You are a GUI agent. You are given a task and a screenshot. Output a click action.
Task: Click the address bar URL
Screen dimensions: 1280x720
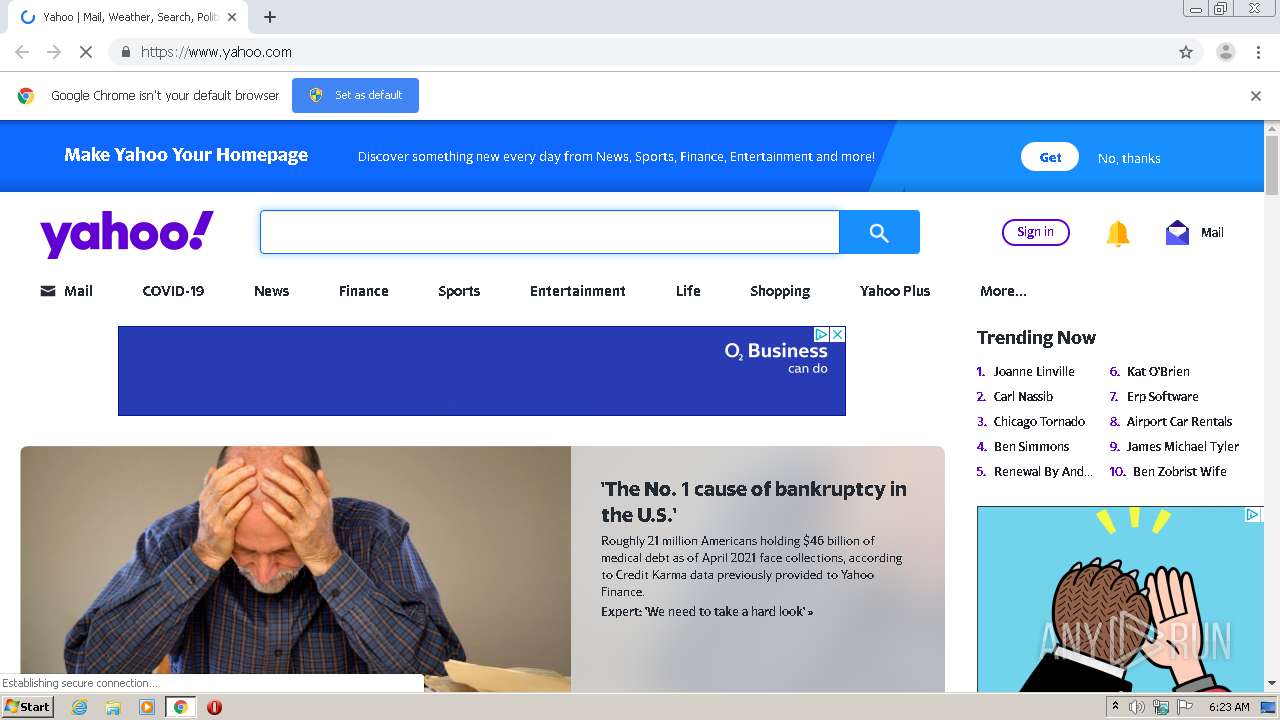[216, 52]
